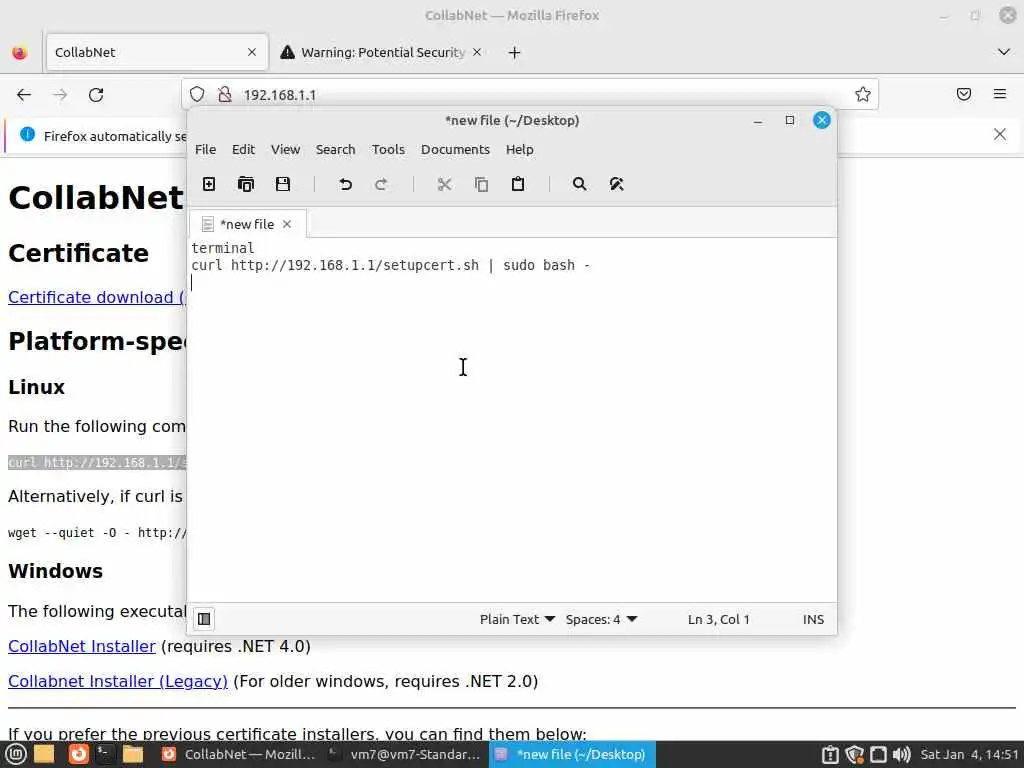
Task: Switch to vm7@vm7-Standard terminal taskbar window
Action: 404,754
